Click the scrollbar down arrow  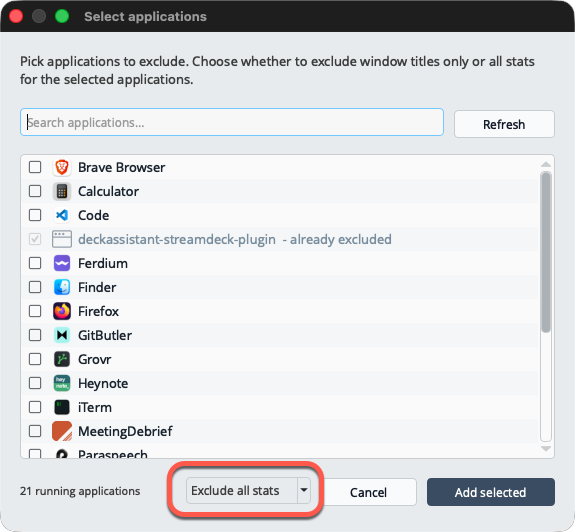[x=546, y=448]
